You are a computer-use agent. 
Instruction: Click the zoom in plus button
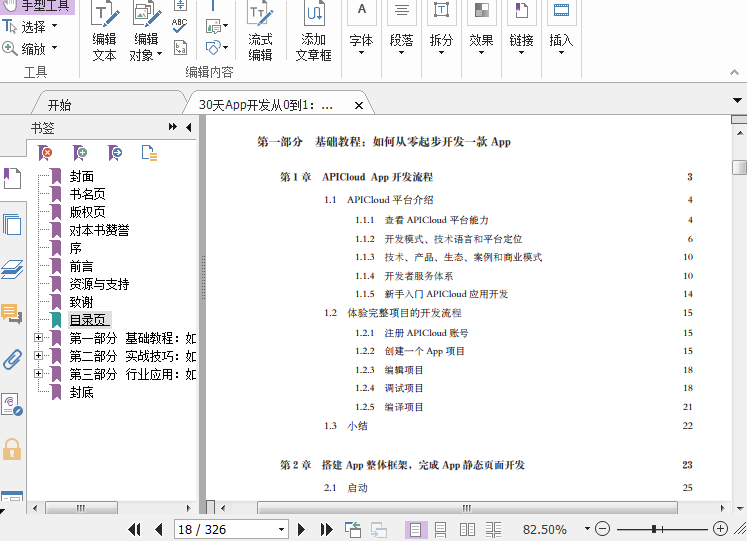coord(720,529)
